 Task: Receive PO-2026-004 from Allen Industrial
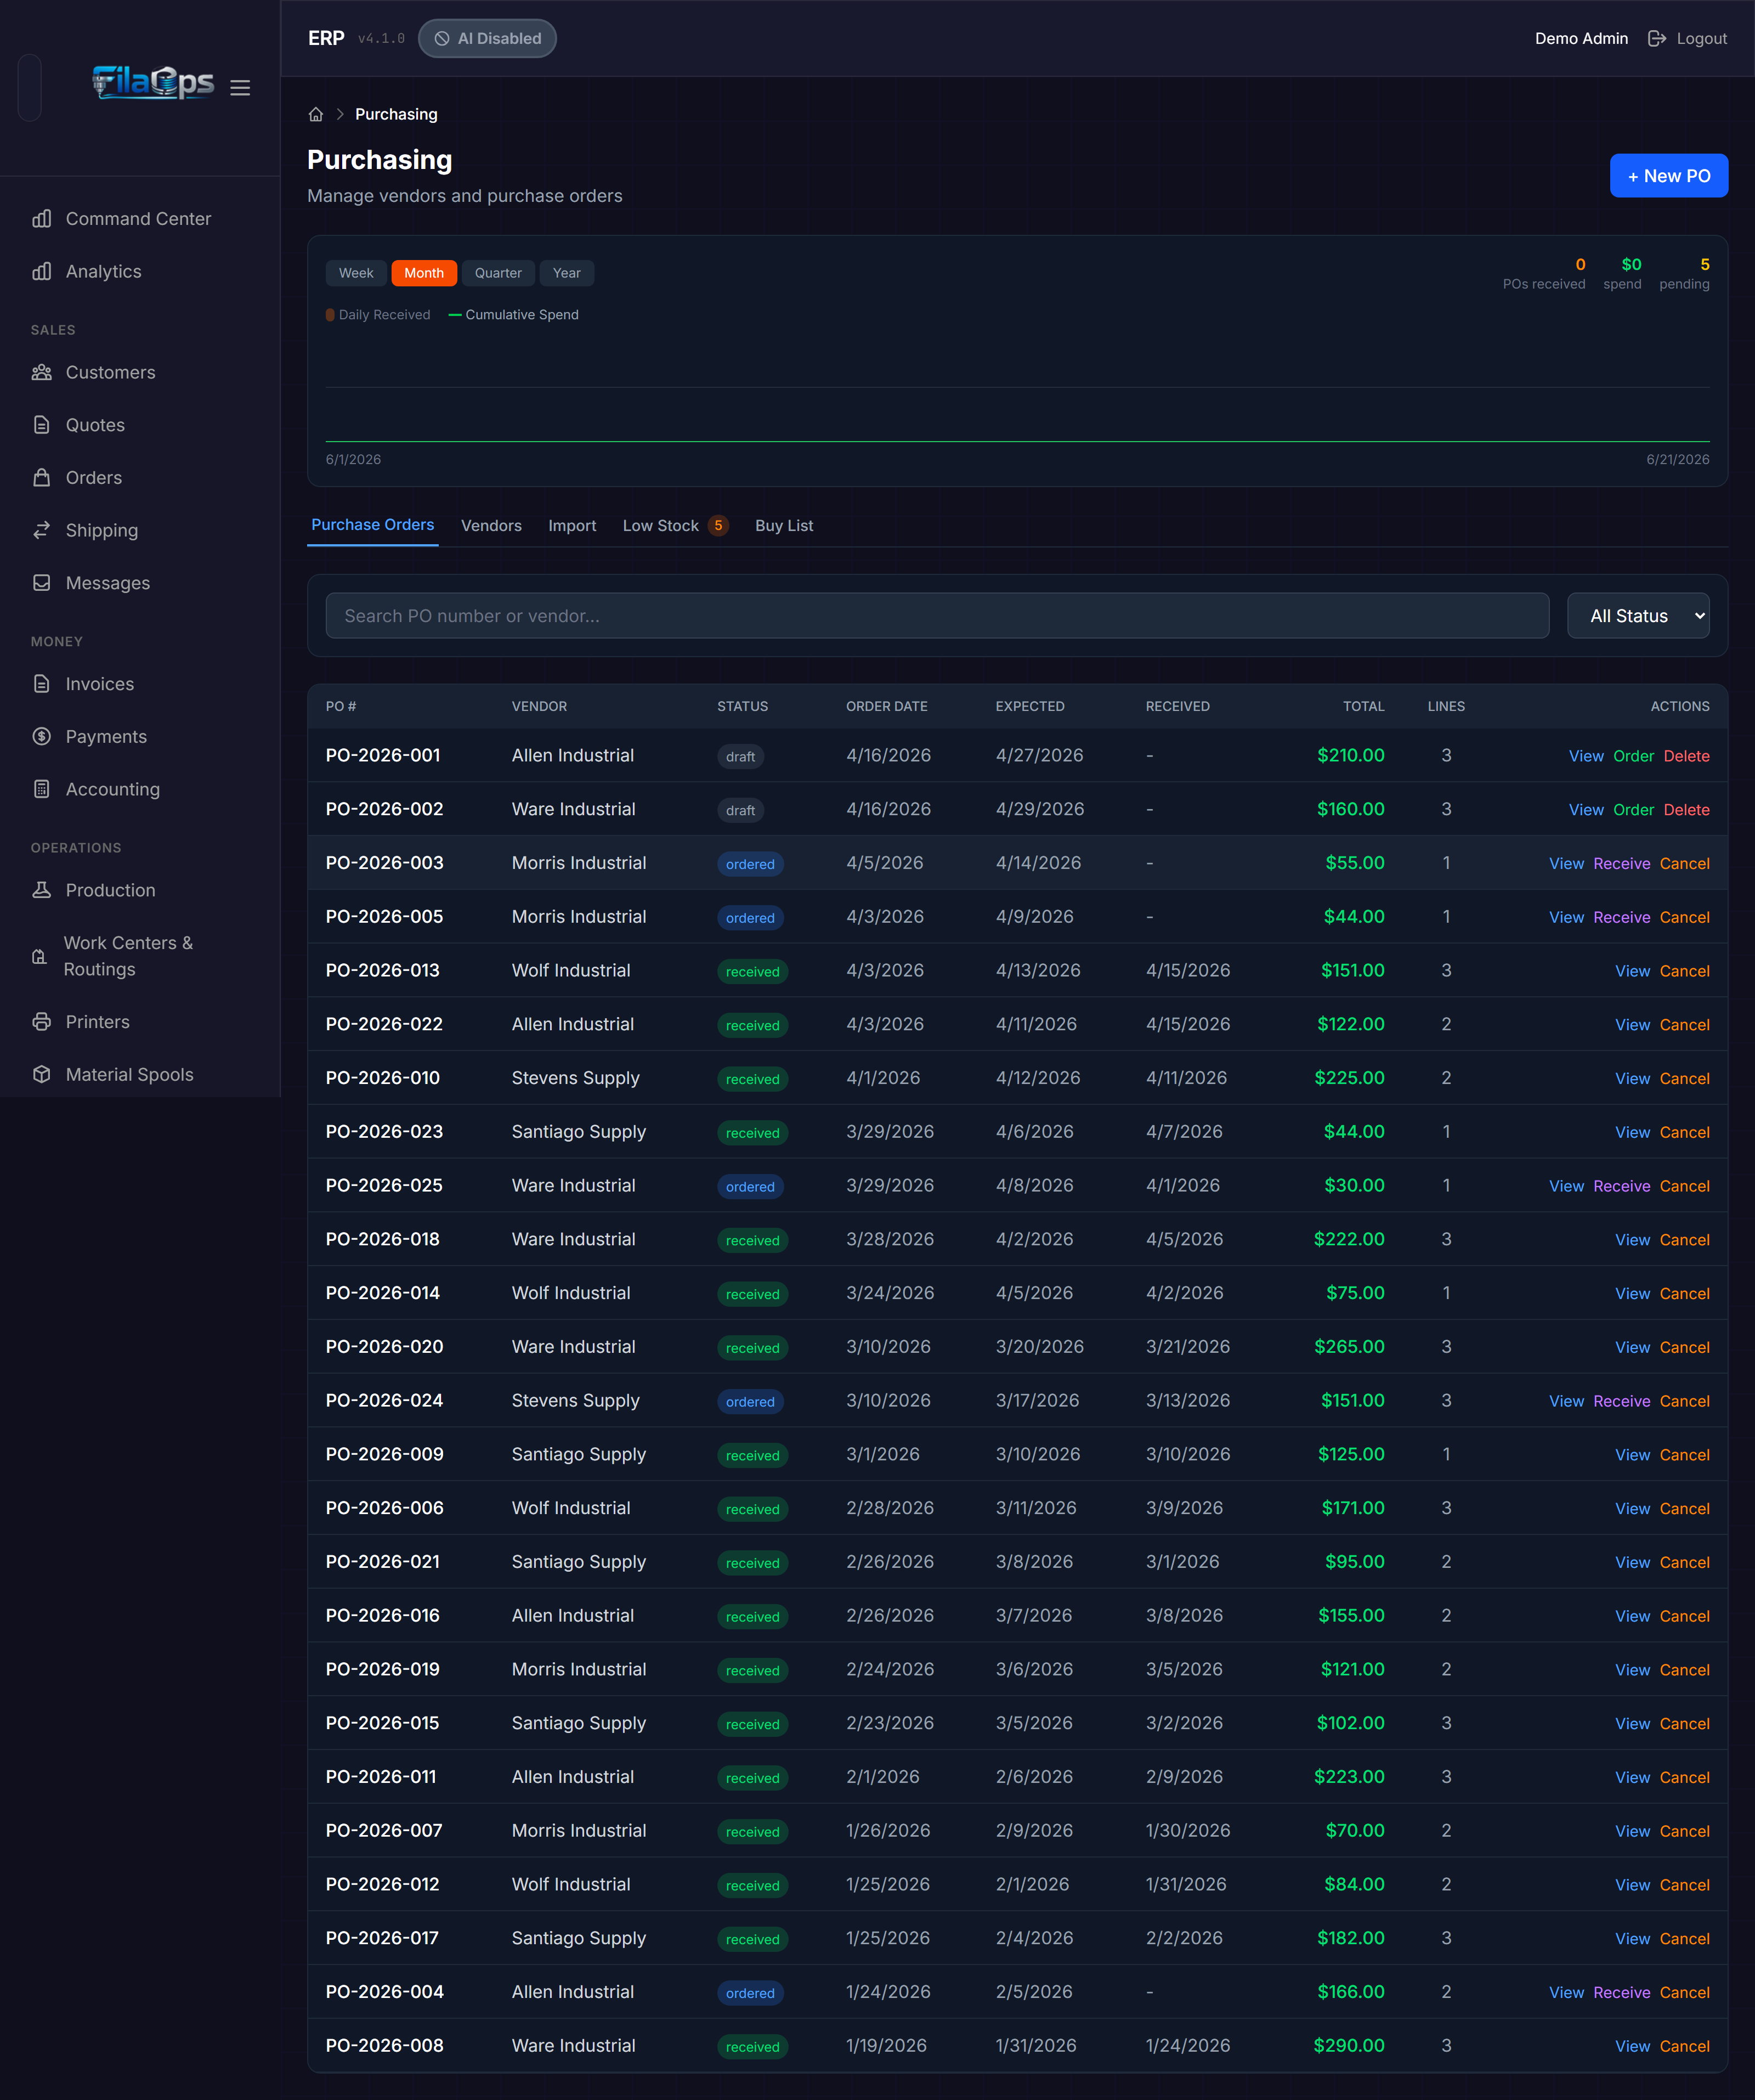(x=1621, y=1993)
